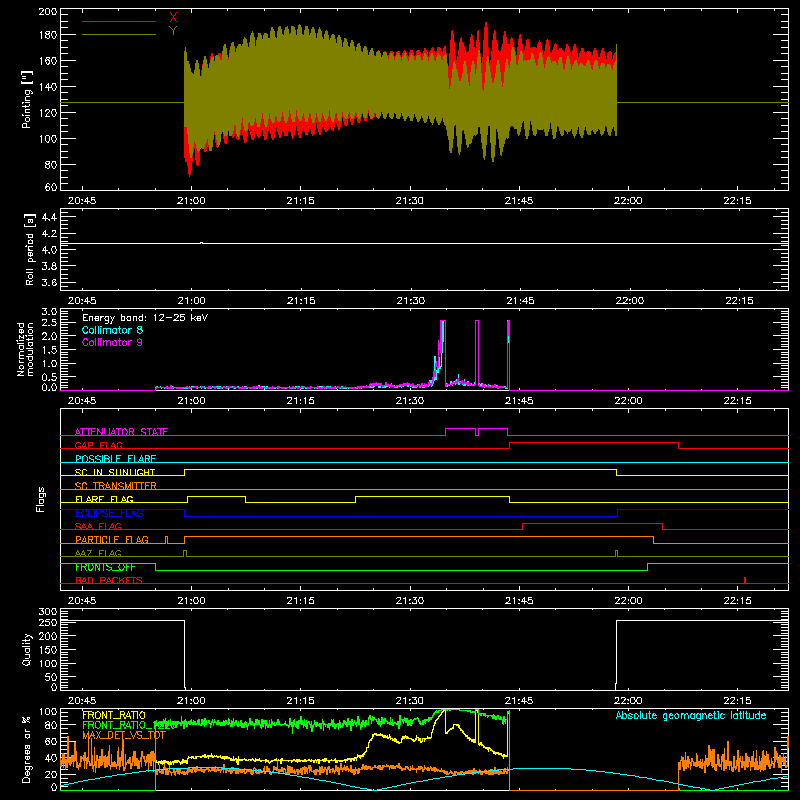Click the 'Pointing' y-axis title

coord(27,99)
